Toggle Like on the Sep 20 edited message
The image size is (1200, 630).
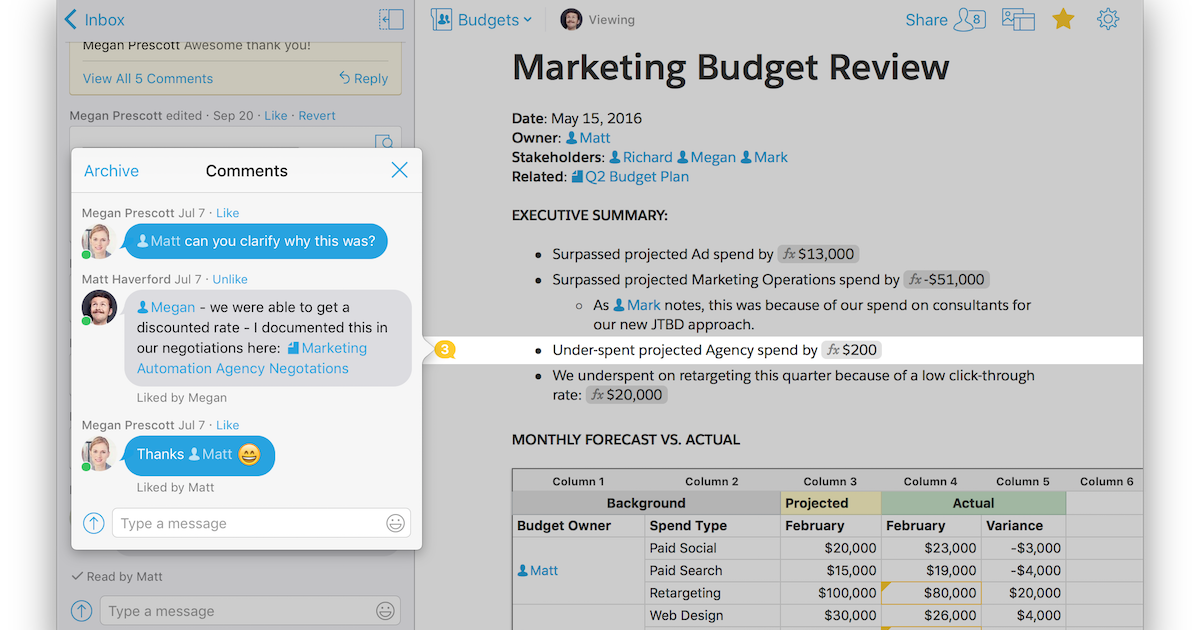(x=276, y=115)
